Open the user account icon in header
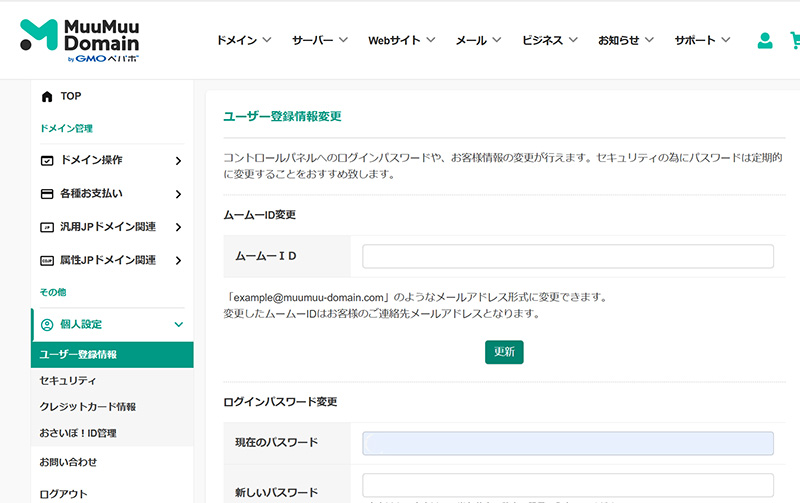800x503 pixels. (765, 41)
